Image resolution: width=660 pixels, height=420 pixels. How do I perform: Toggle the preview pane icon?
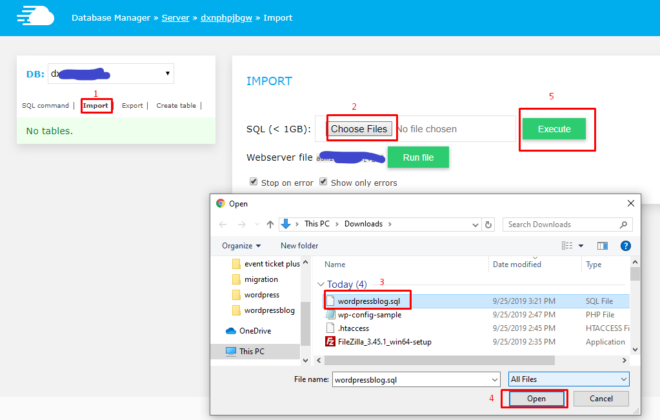pos(602,246)
